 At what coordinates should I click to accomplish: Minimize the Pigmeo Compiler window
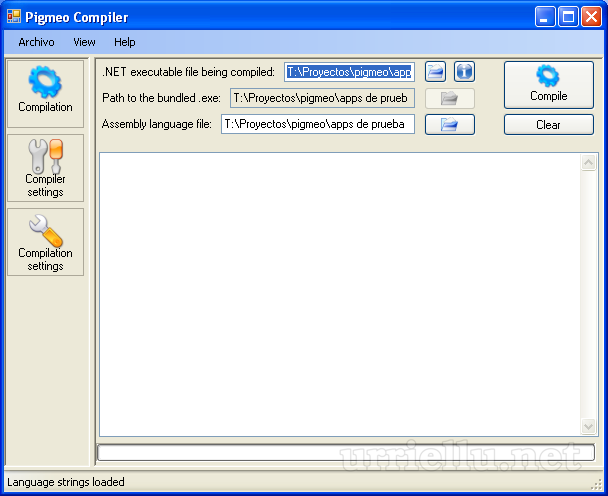545,17
